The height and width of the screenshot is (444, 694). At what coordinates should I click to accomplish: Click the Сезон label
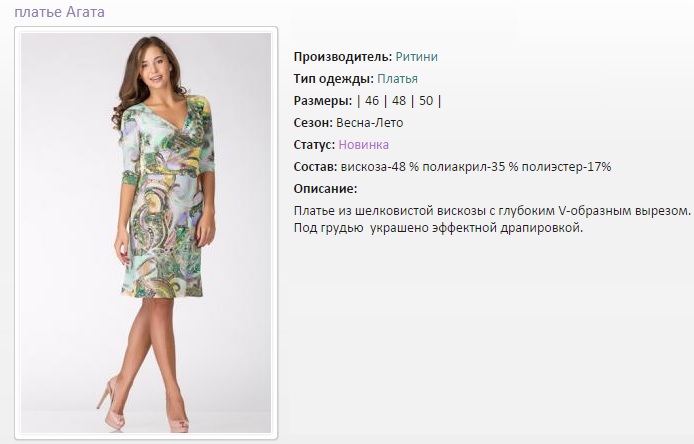pyautogui.click(x=313, y=123)
